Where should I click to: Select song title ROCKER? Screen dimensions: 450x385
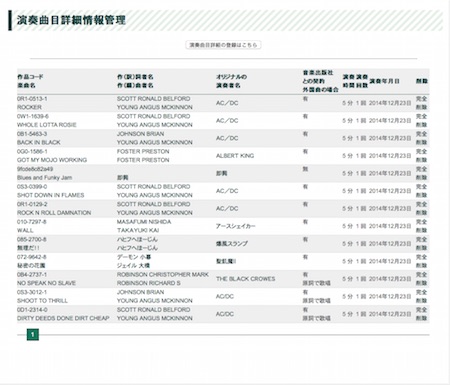29,107
